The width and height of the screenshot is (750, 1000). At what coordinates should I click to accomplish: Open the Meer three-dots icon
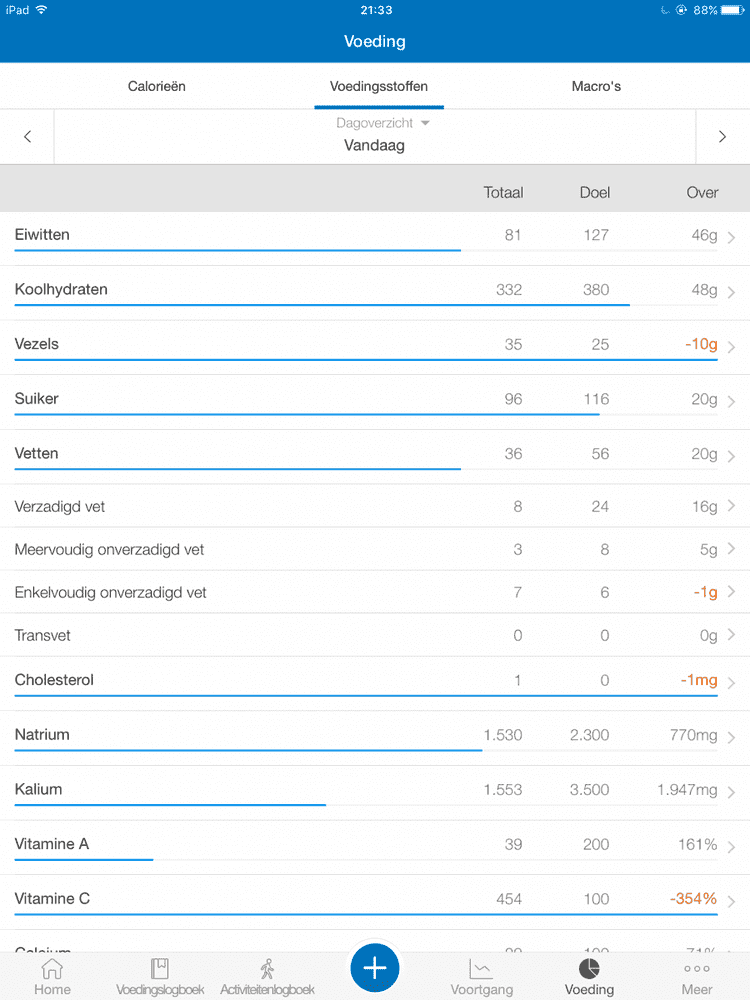tap(697, 969)
